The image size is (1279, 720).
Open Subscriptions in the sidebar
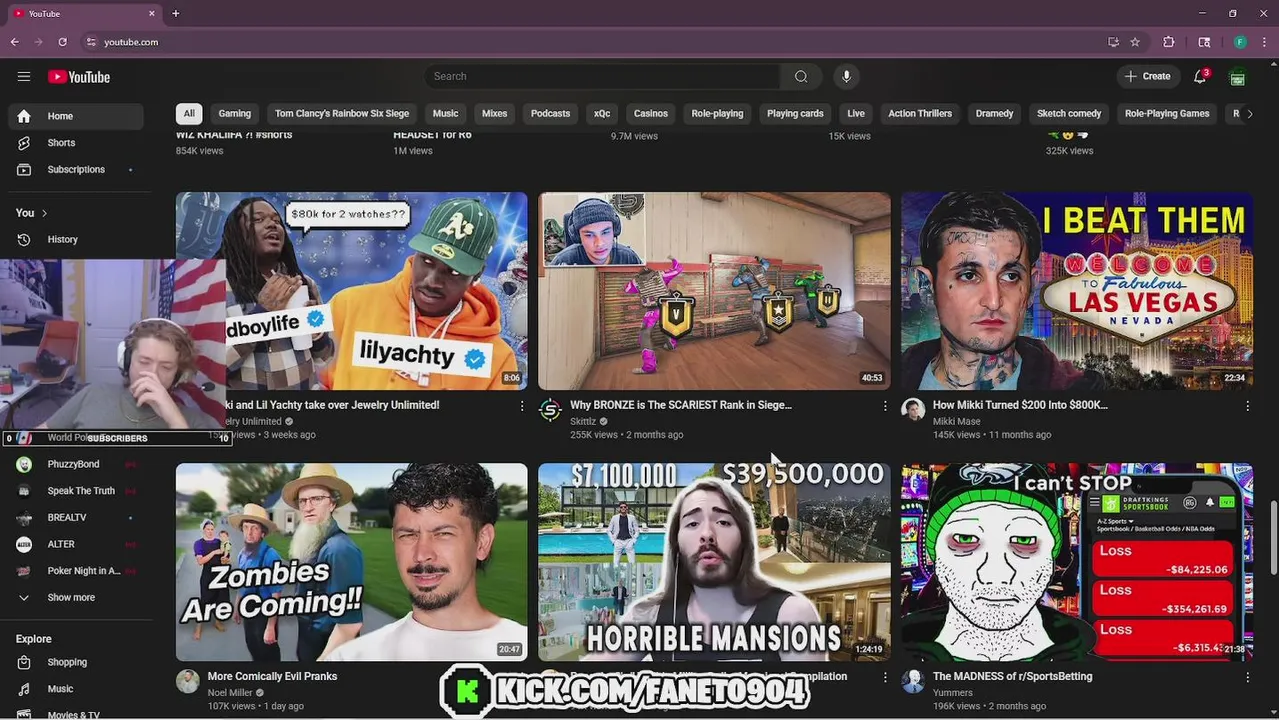click(x=76, y=170)
